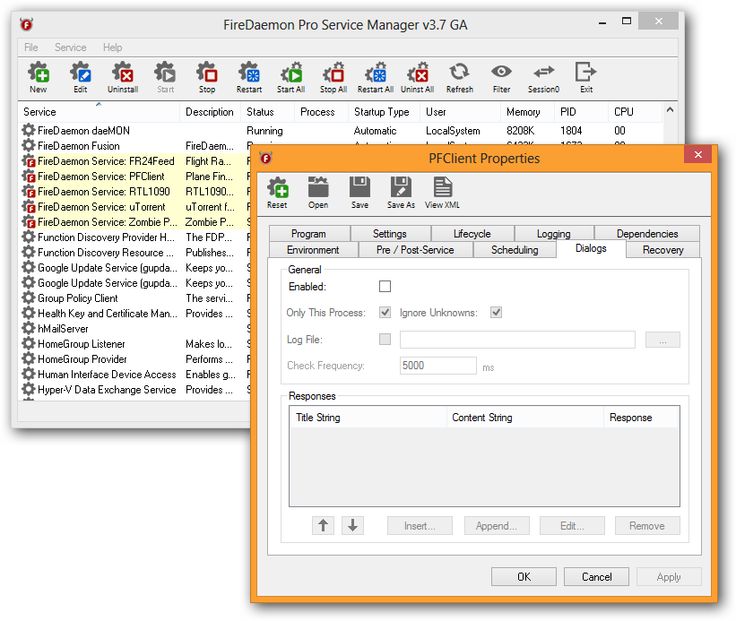Select FireDaemon Service: uTorrent row
Screen dimensions: 736x621
(101, 207)
